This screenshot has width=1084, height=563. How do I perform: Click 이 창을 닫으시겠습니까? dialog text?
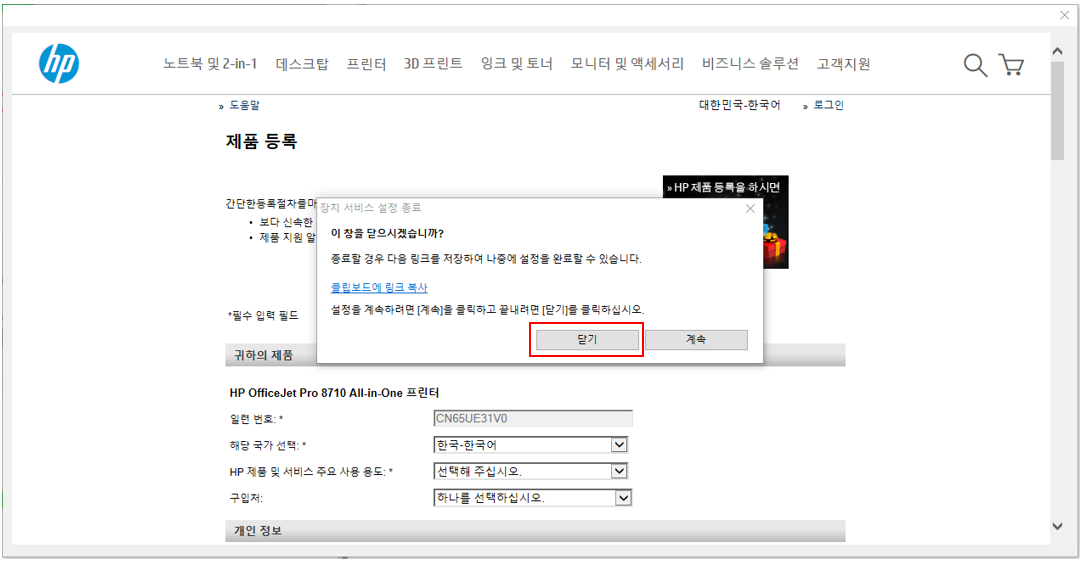tap(387, 233)
